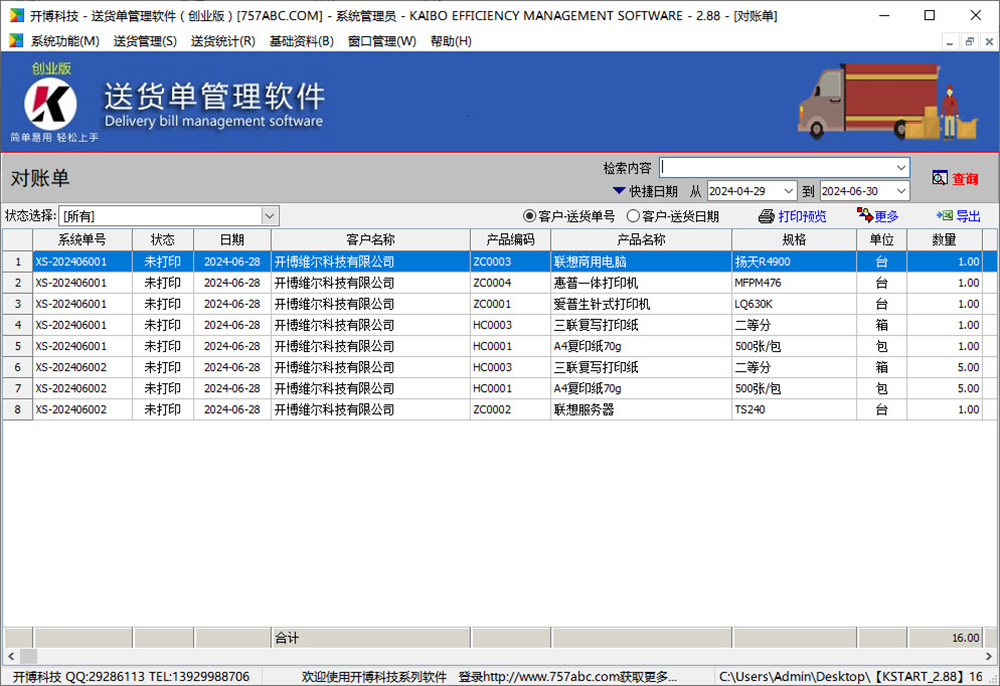Screen dimensions: 1000x686
Task: Select 客户-送货单号 radio option
Action: tap(529, 216)
